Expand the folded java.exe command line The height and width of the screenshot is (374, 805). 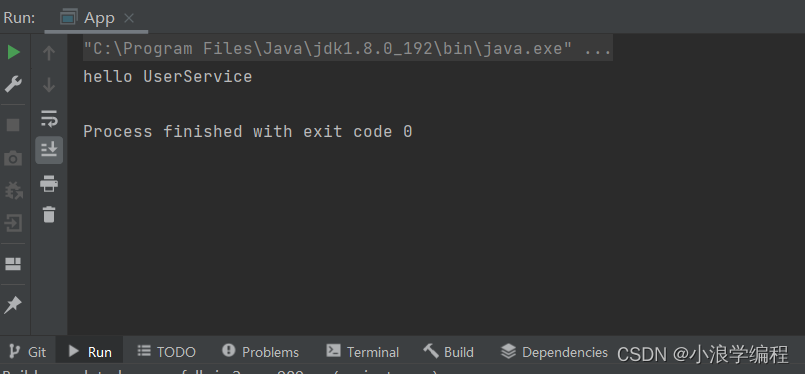(x=598, y=49)
